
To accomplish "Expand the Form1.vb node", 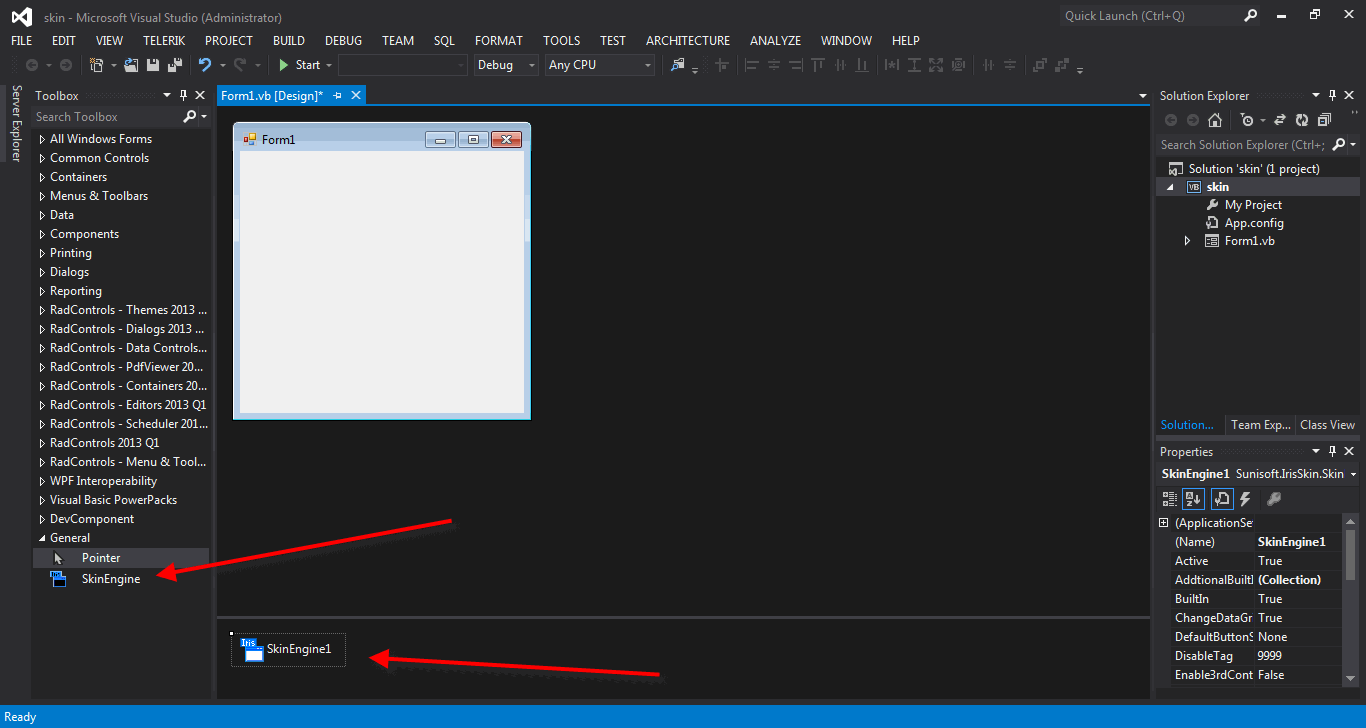I will tap(1187, 241).
